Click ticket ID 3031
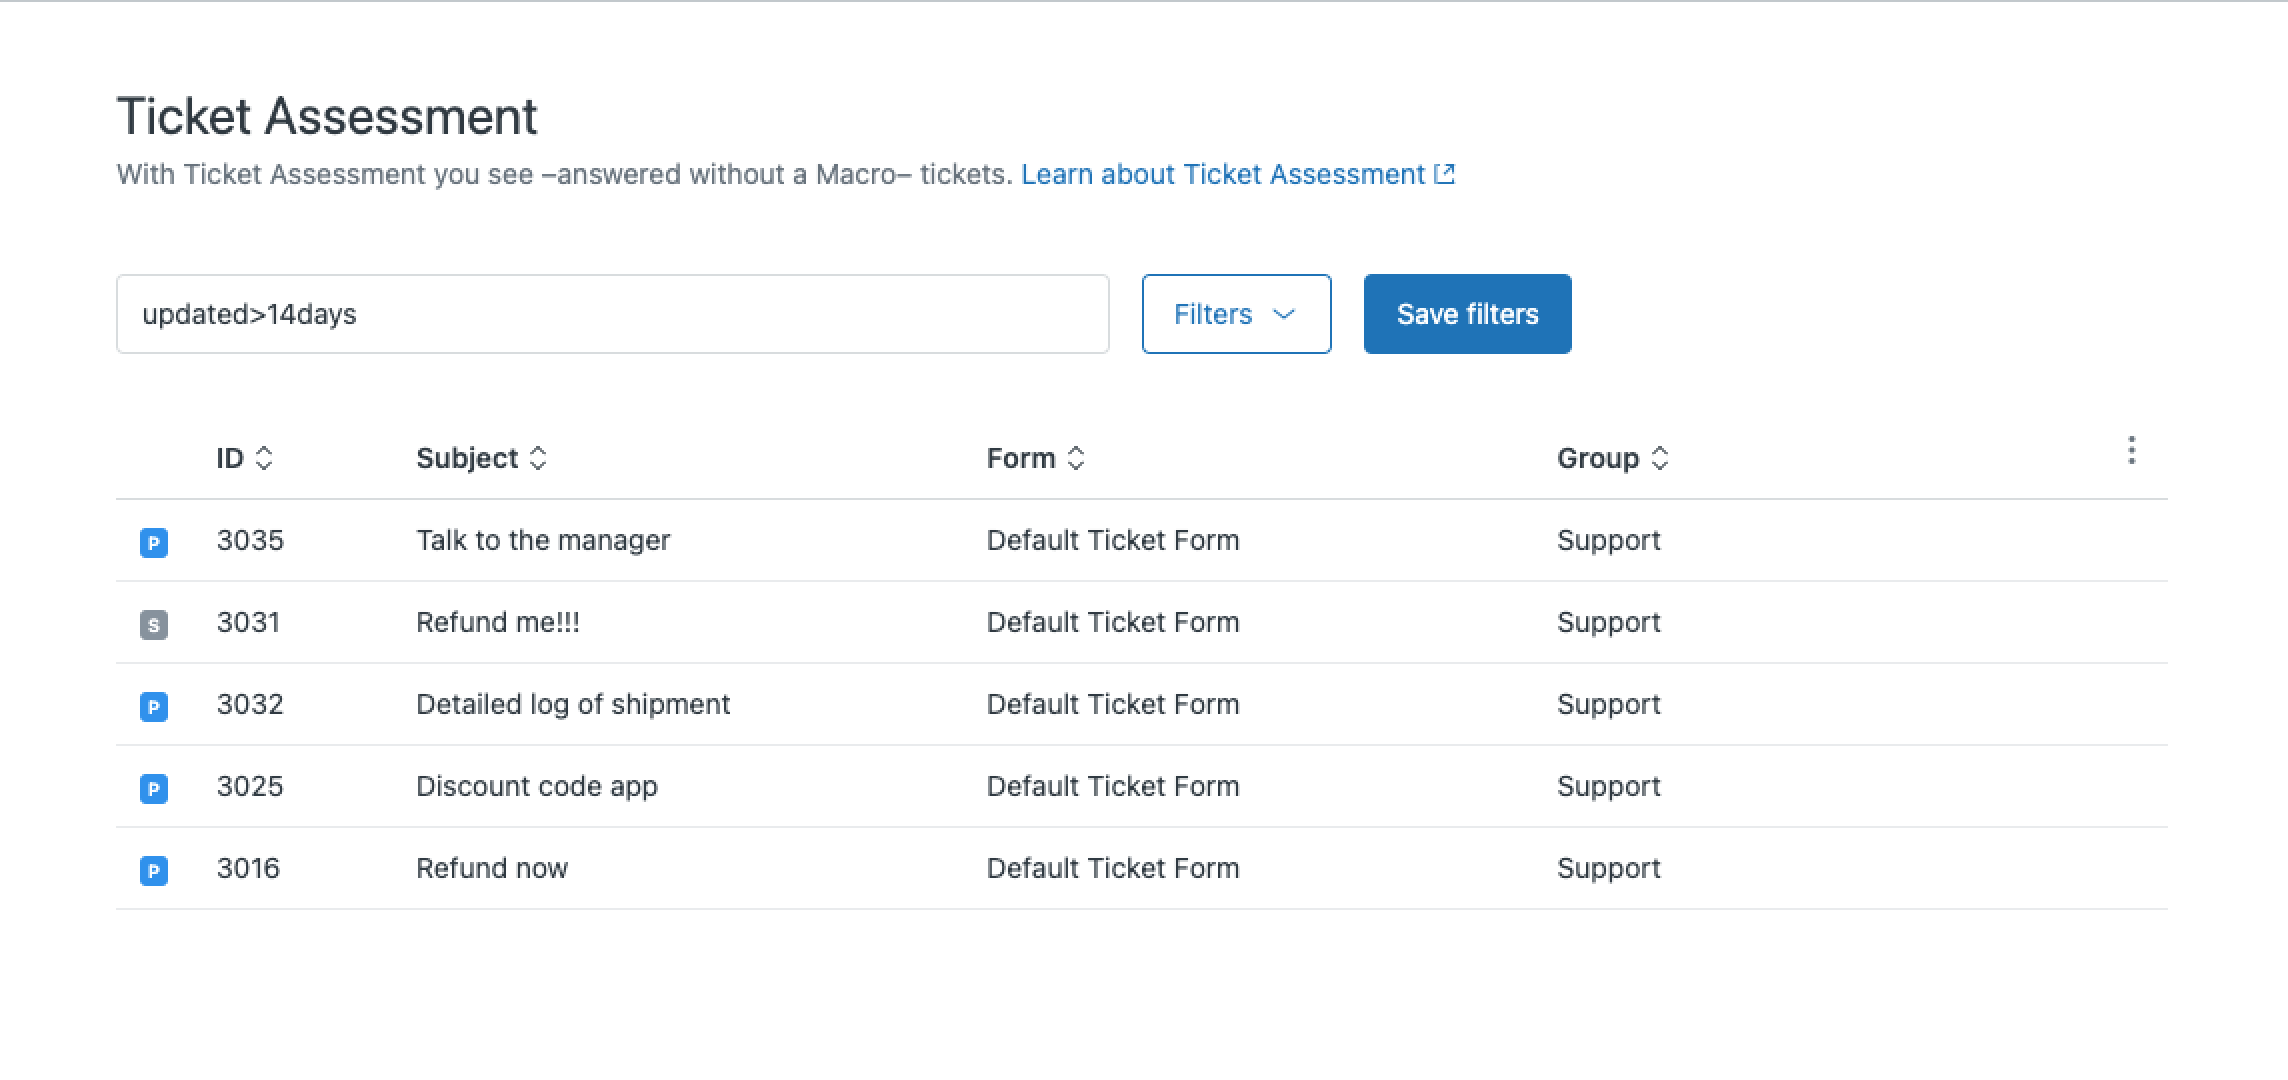 pos(248,622)
